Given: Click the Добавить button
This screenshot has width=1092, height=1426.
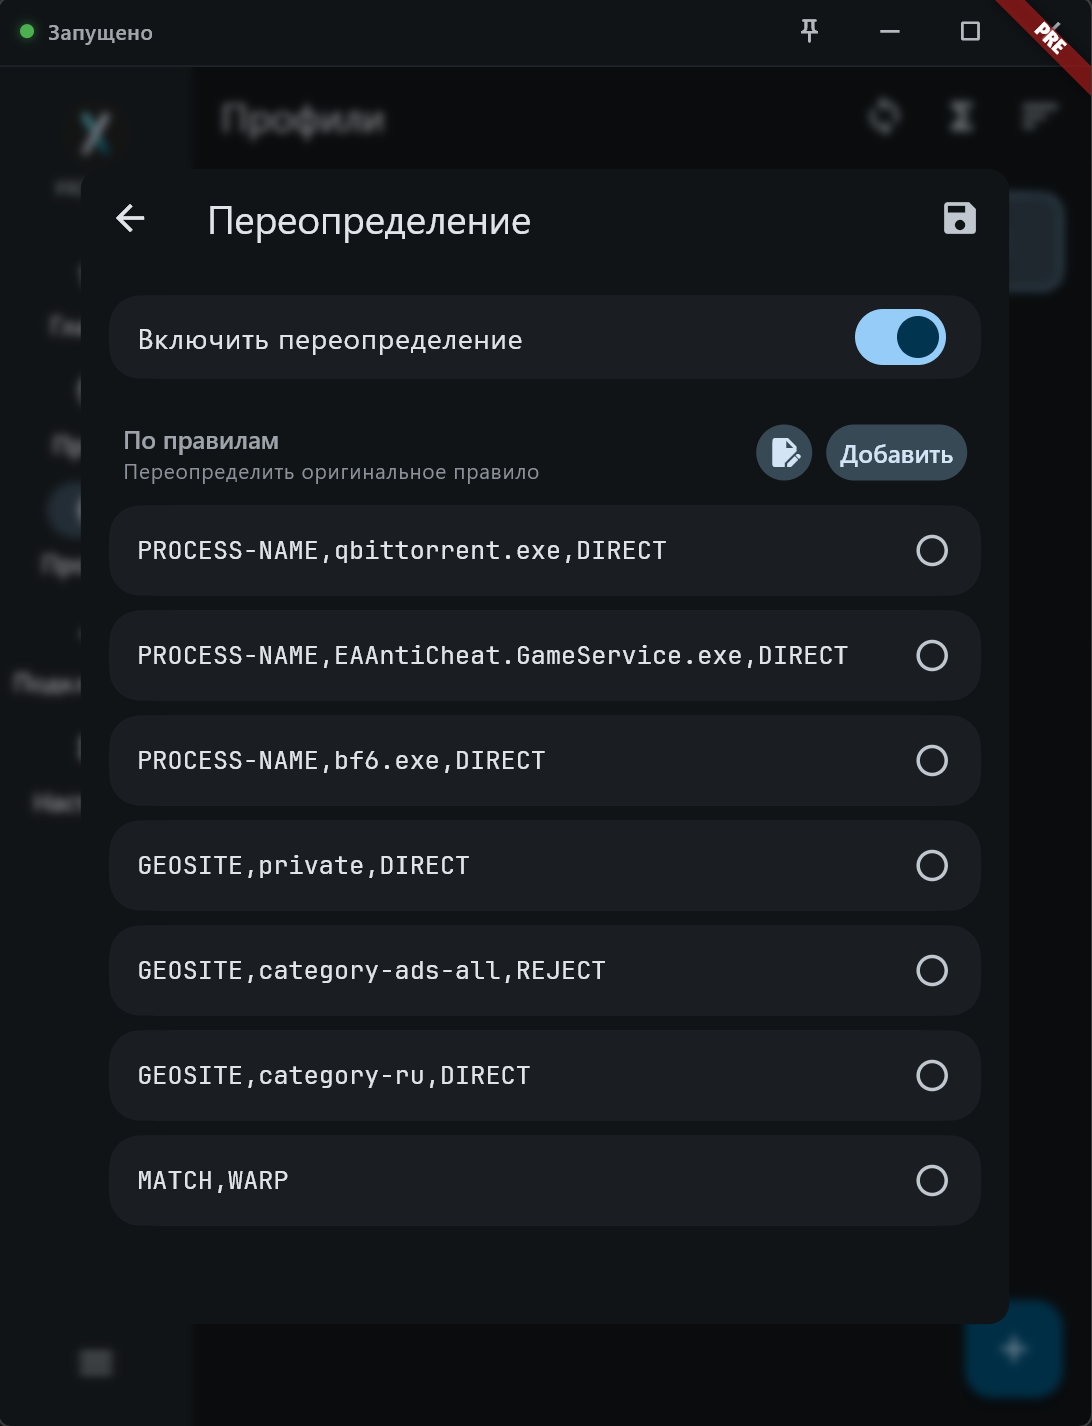Looking at the screenshot, I should (896, 453).
